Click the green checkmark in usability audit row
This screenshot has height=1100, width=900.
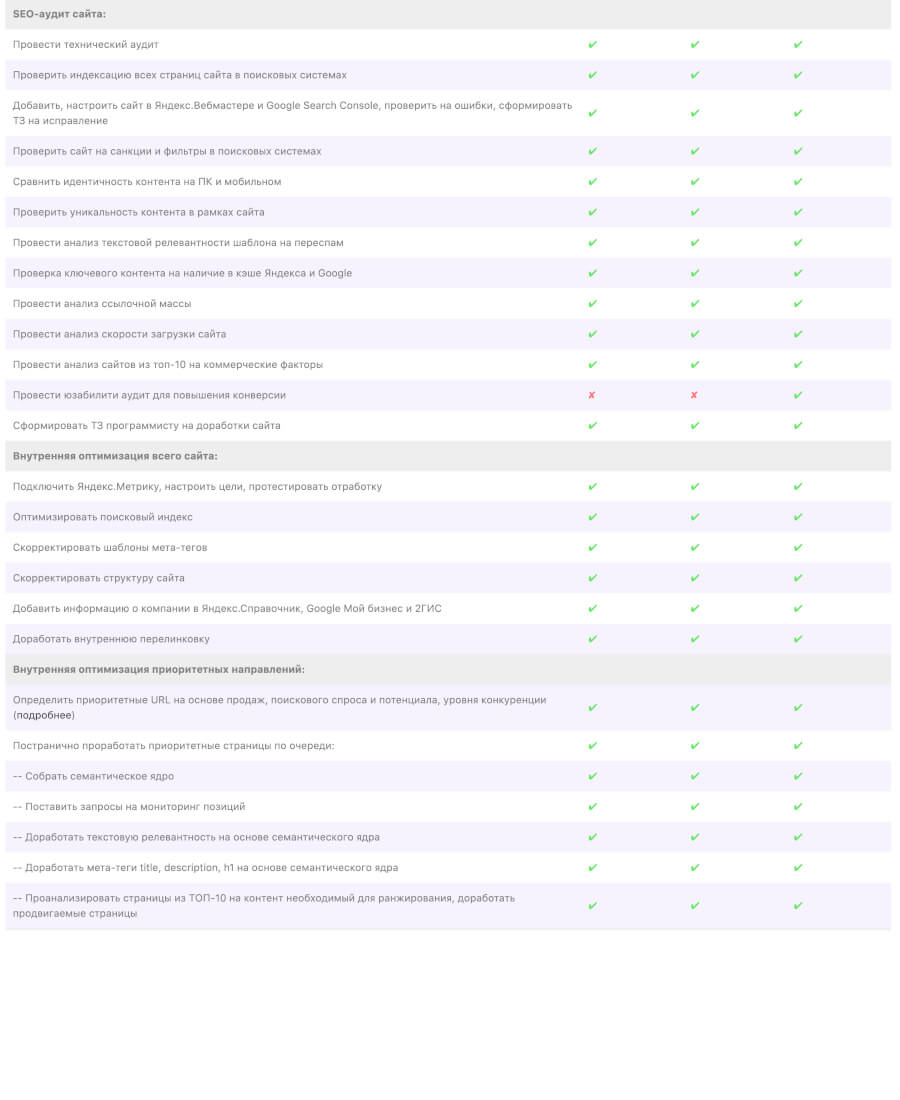(798, 395)
